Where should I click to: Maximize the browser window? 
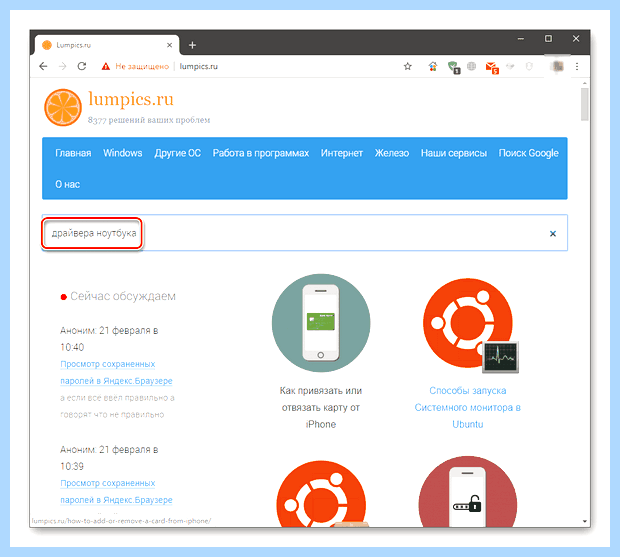coord(548,39)
